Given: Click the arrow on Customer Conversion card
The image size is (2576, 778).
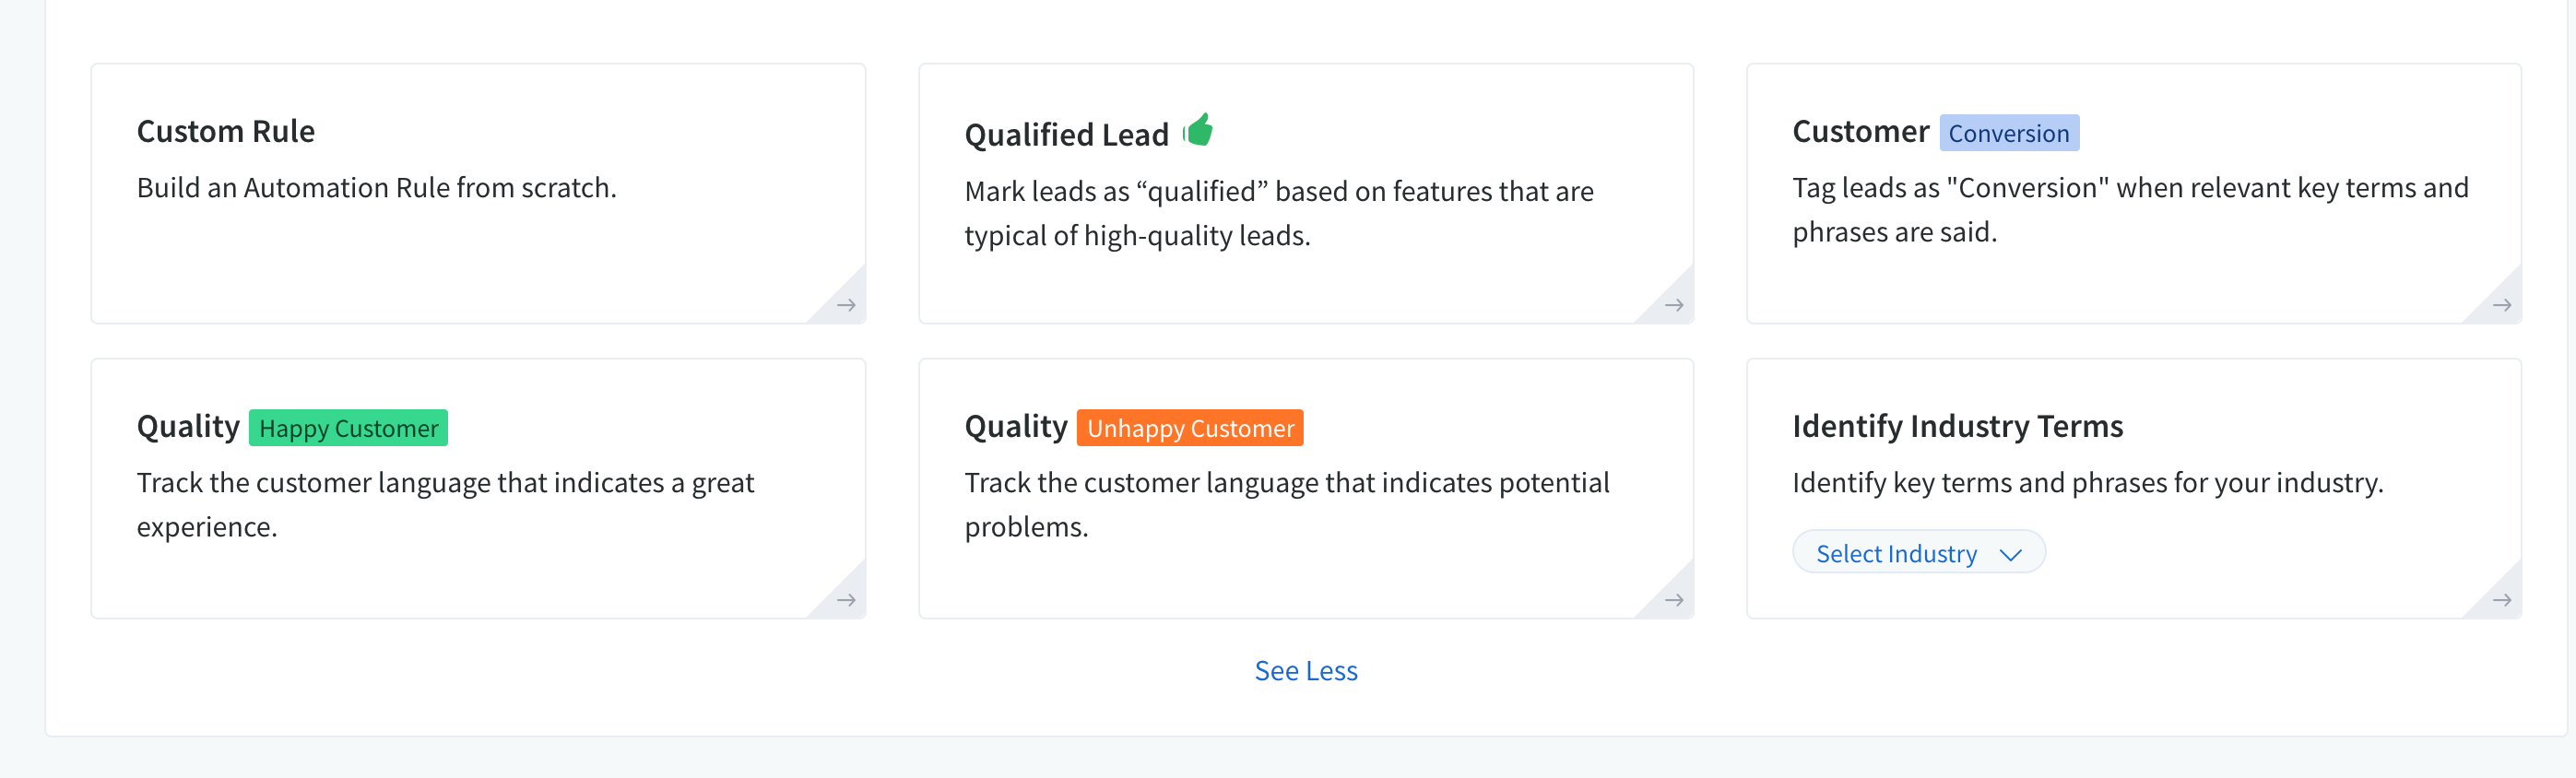Looking at the screenshot, I should tap(2502, 305).
